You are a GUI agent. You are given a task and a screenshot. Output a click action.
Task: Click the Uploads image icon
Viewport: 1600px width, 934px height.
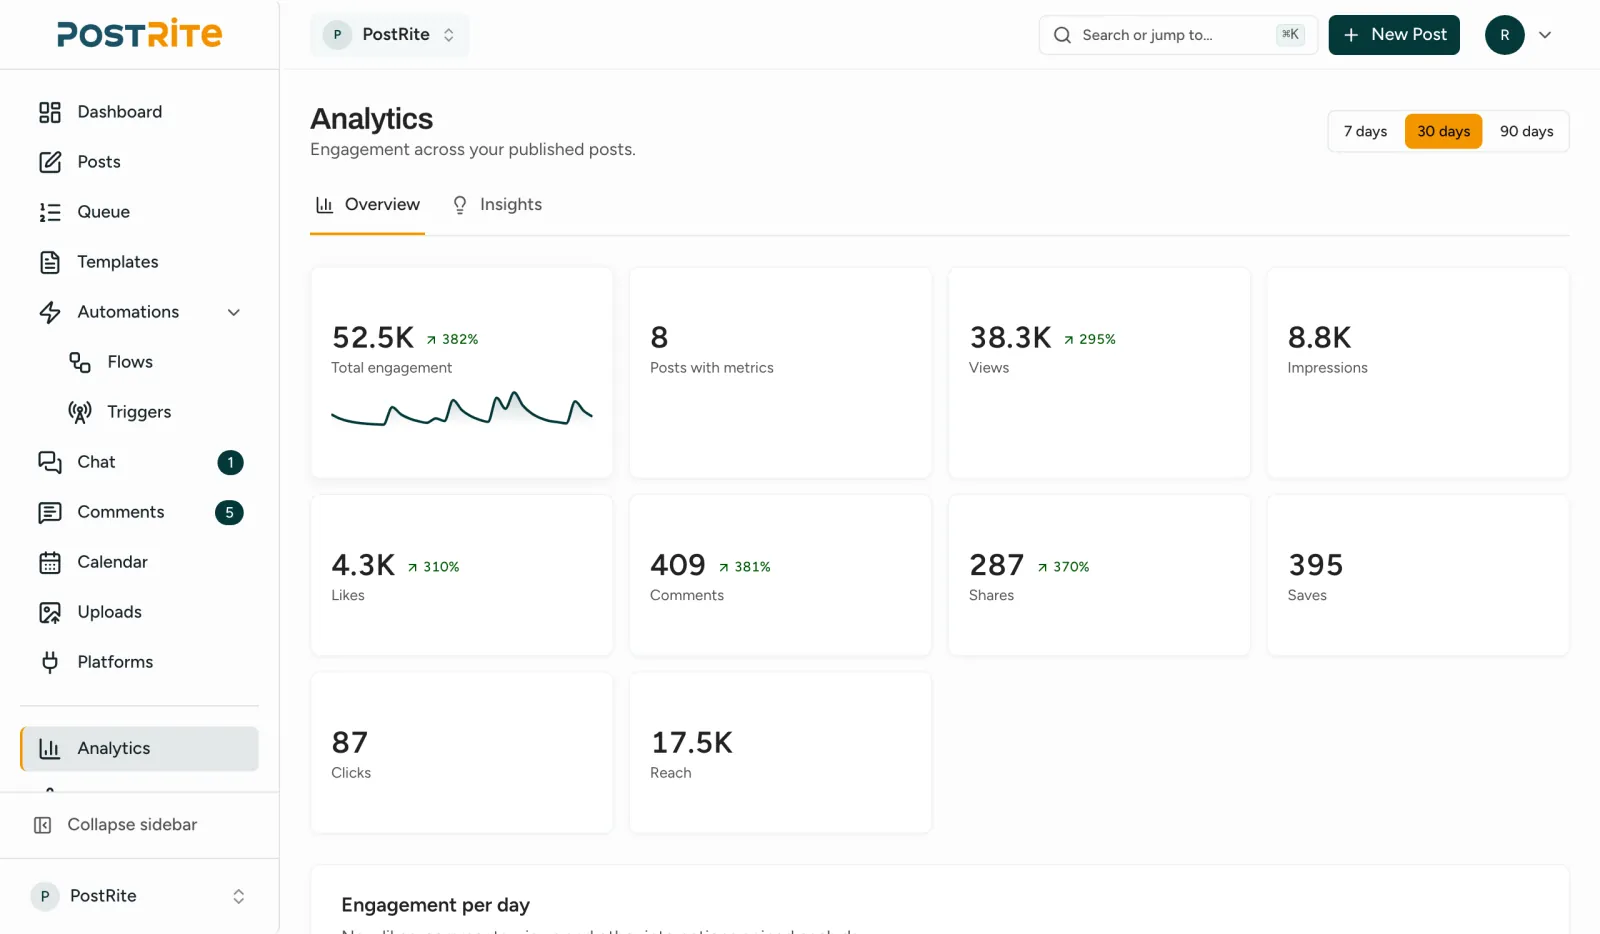pos(50,612)
